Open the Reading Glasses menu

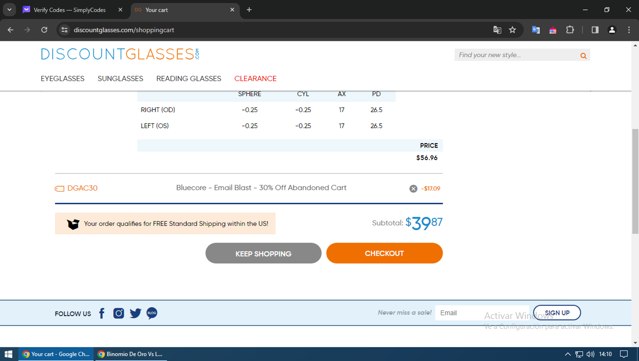pos(189,79)
